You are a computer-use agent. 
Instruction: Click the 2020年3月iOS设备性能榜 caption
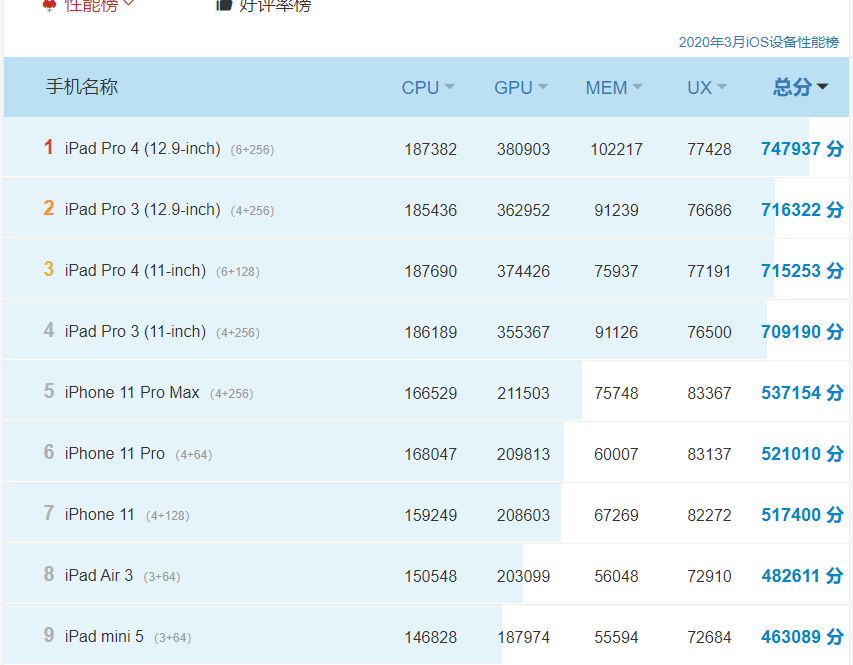[758, 42]
